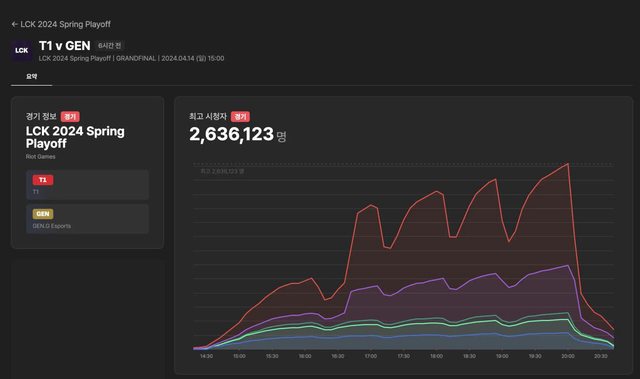Click the LCK league logo
The height and width of the screenshot is (379, 640).
pyautogui.click(x=22, y=51)
